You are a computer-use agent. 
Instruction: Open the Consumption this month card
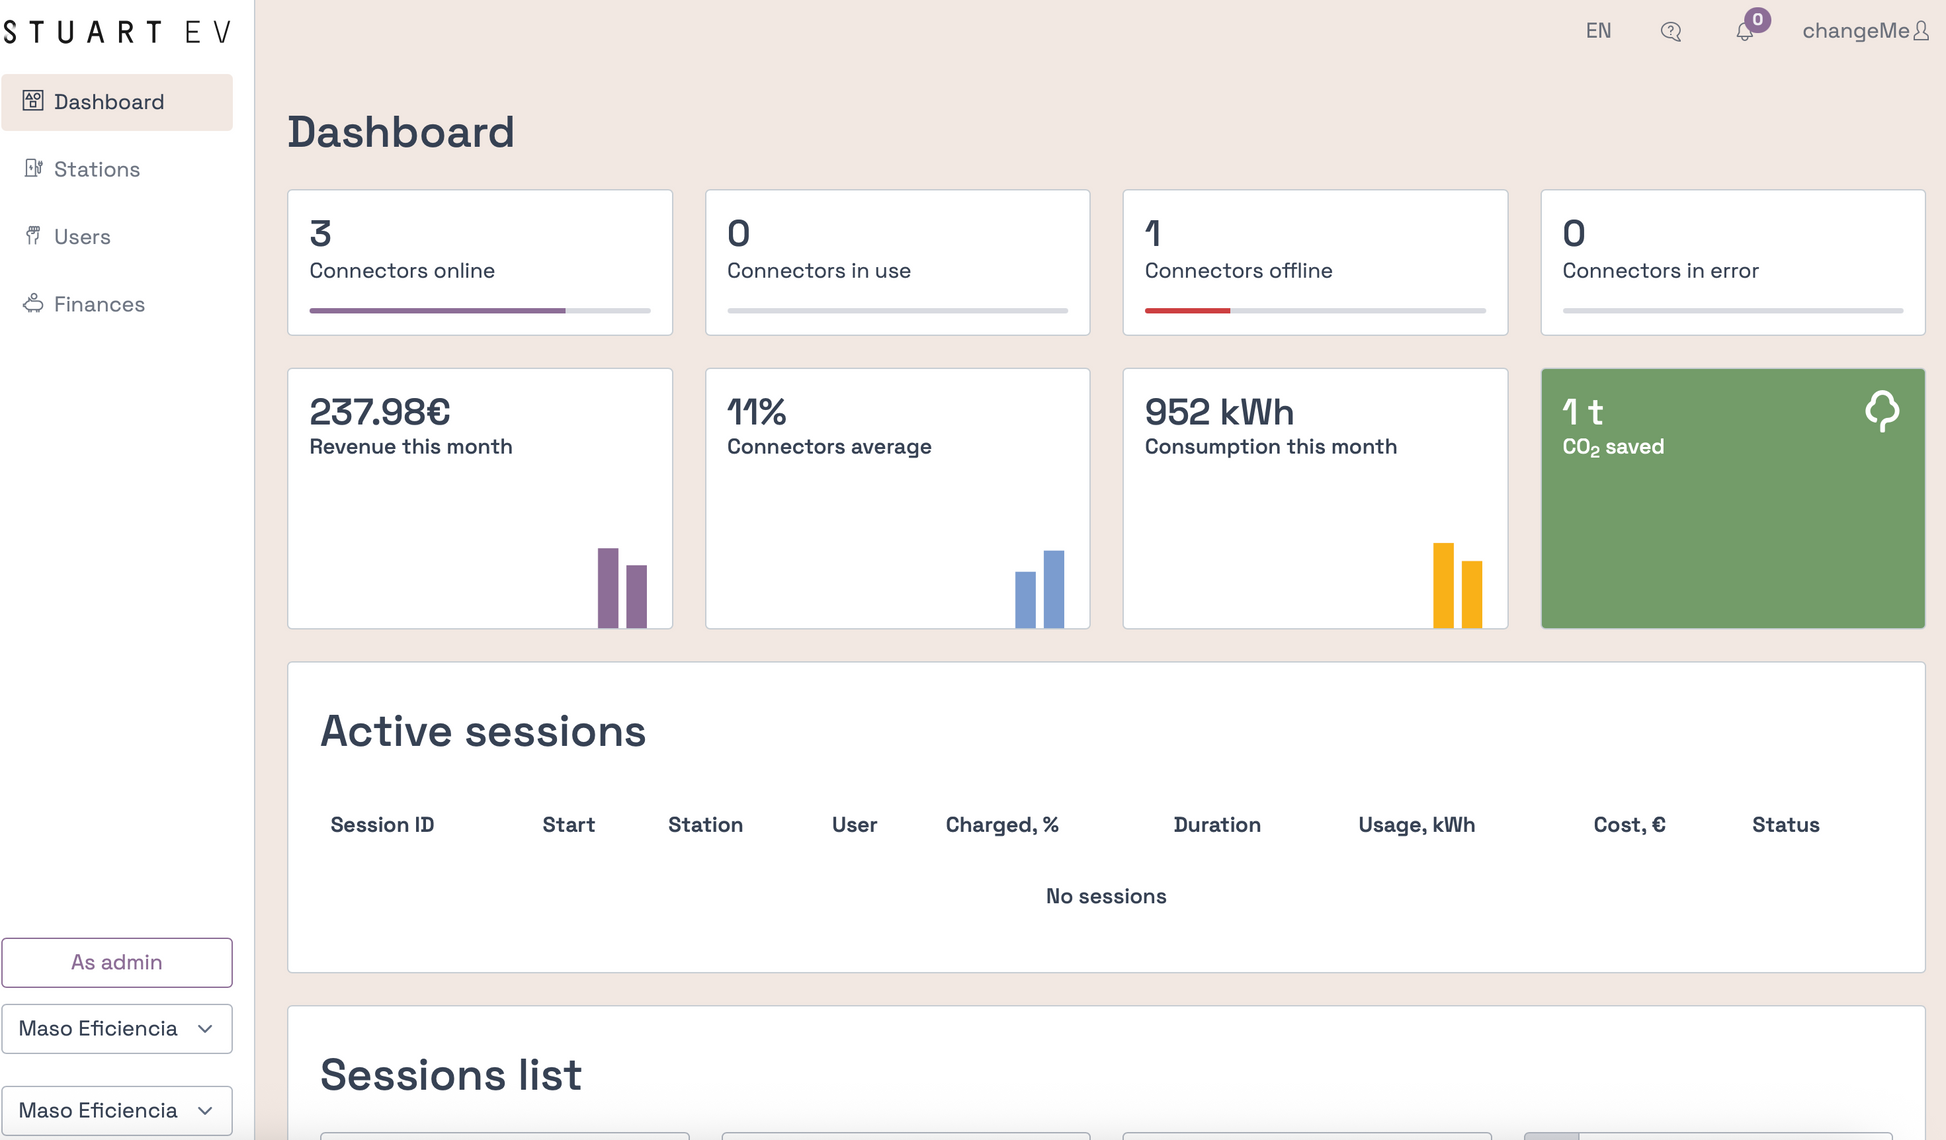[x=1315, y=498]
